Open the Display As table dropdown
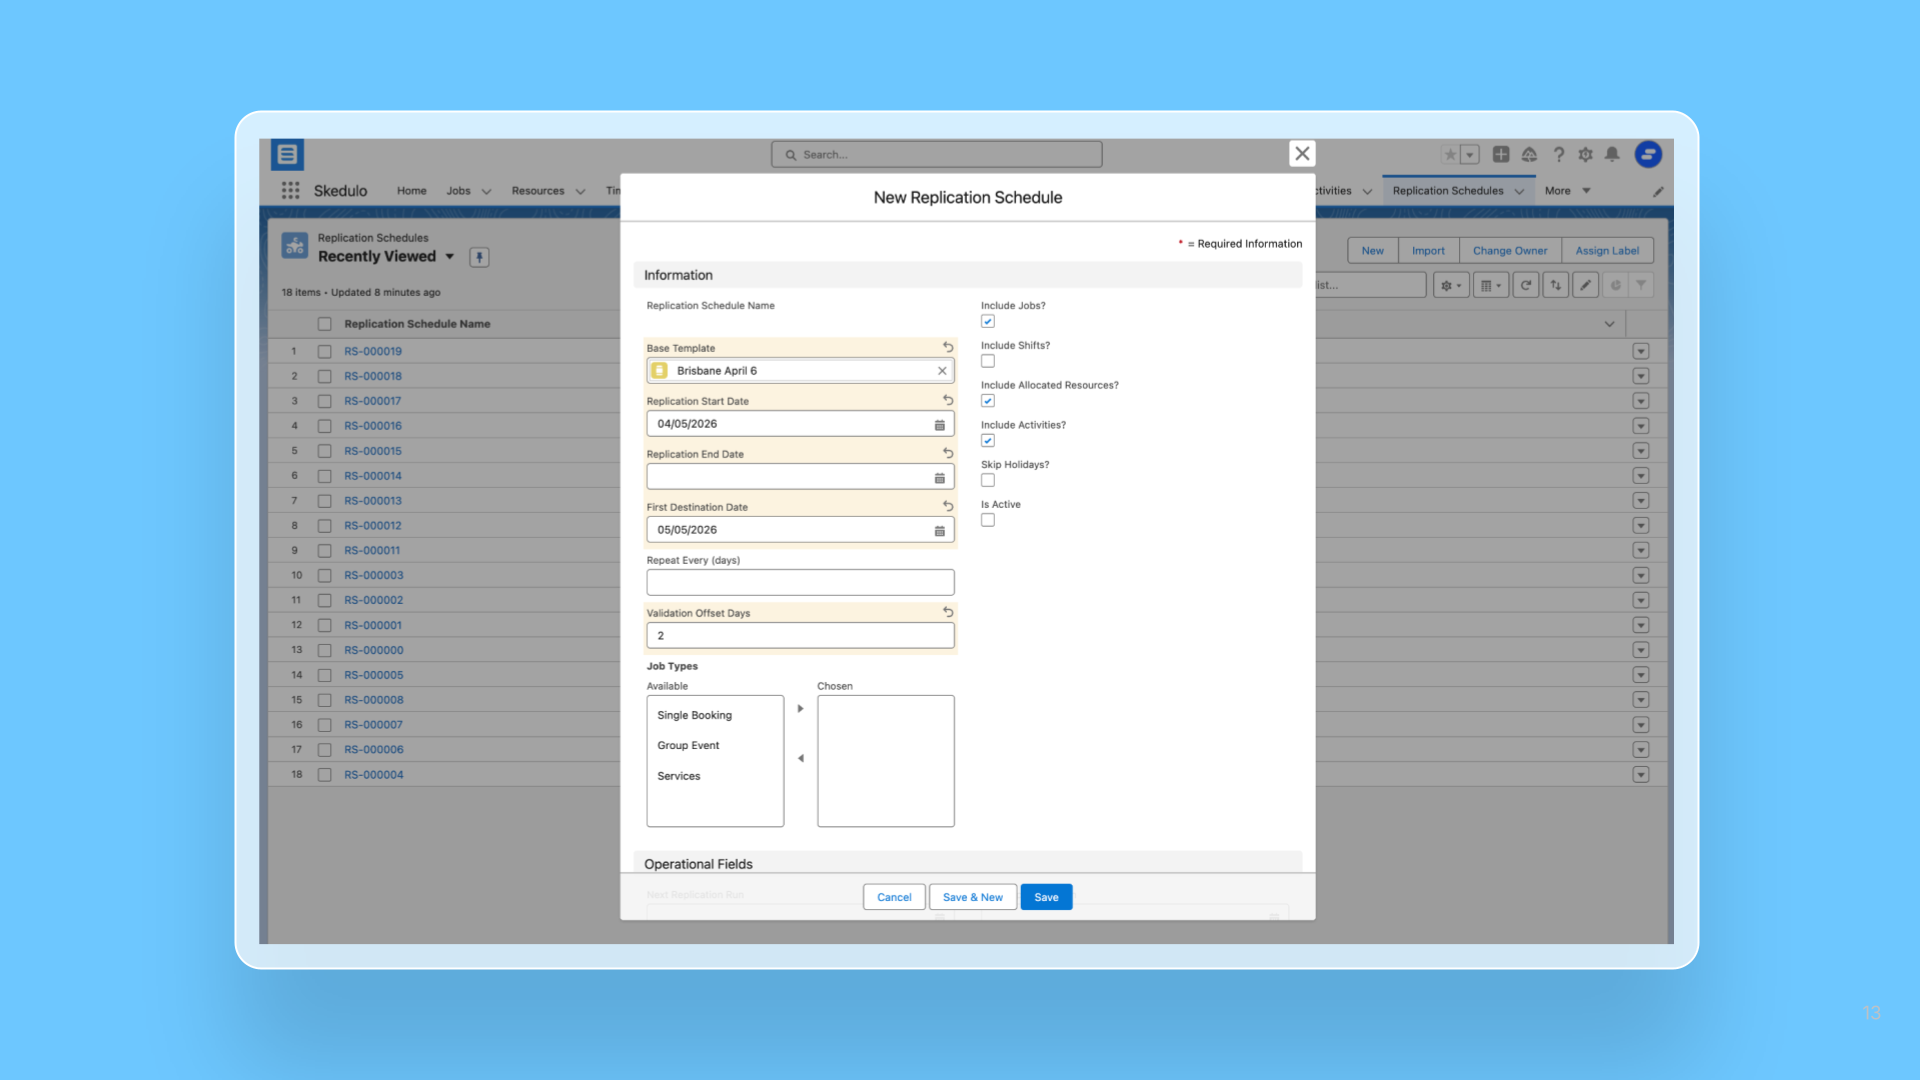1920x1080 pixels. coord(1491,285)
